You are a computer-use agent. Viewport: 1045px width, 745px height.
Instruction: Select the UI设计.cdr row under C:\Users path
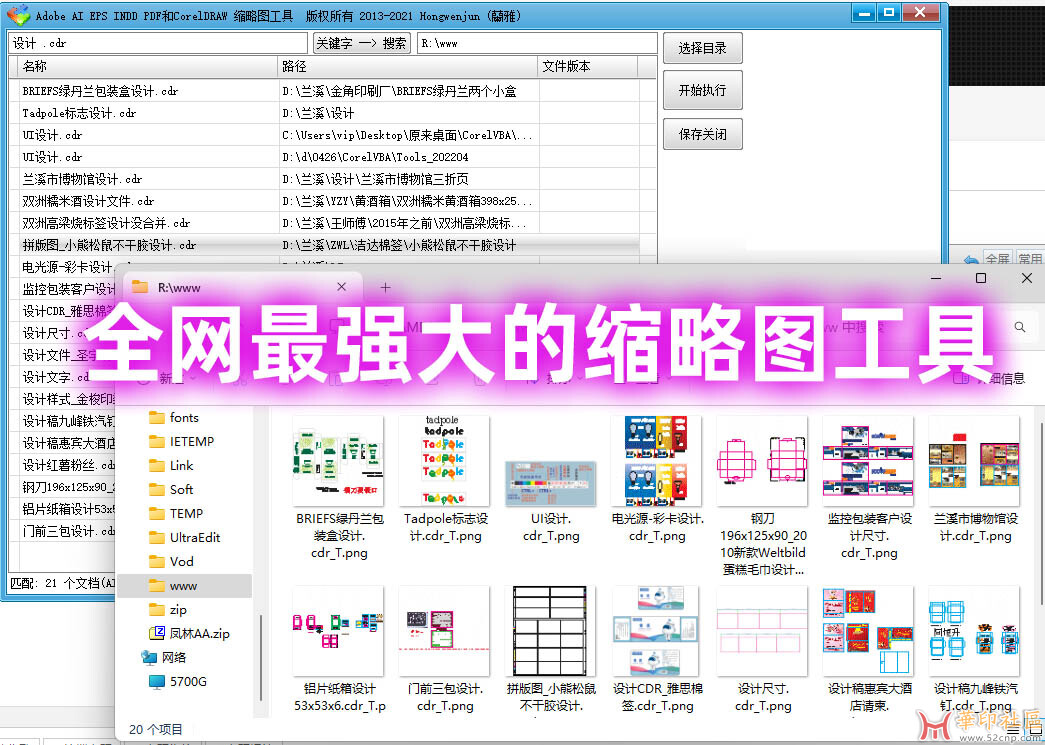pos(324,135)
